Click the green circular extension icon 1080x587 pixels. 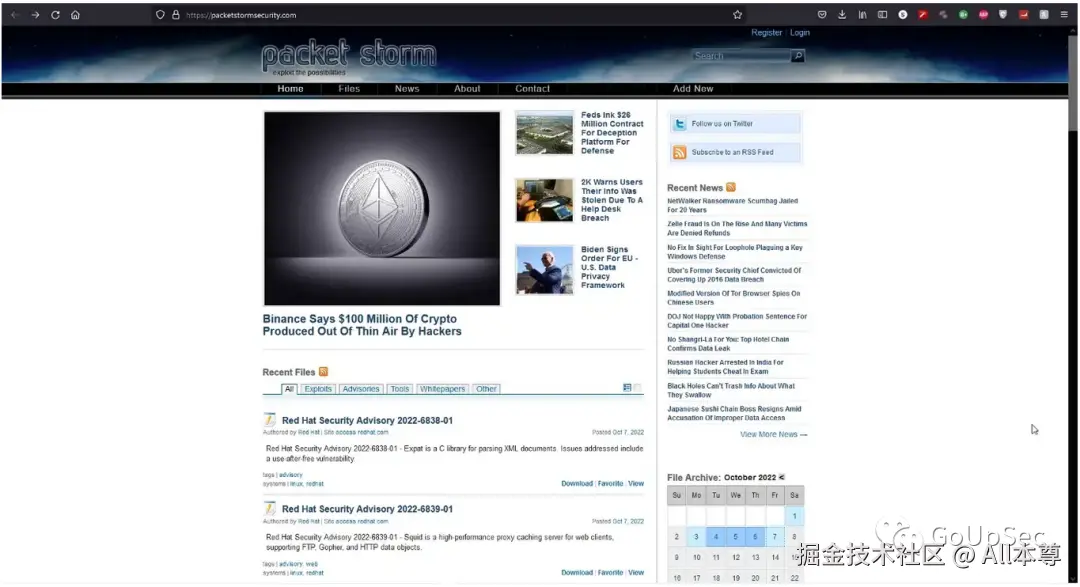963,14
